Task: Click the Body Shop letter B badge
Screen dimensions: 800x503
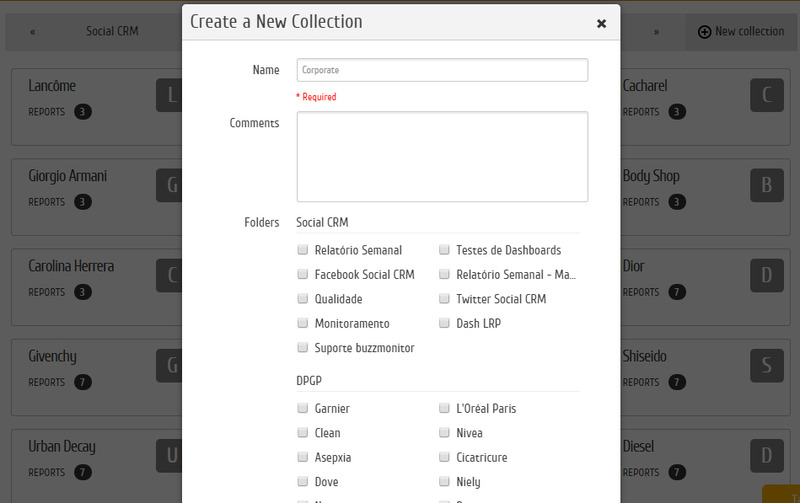Action: (x=766, y=185)
